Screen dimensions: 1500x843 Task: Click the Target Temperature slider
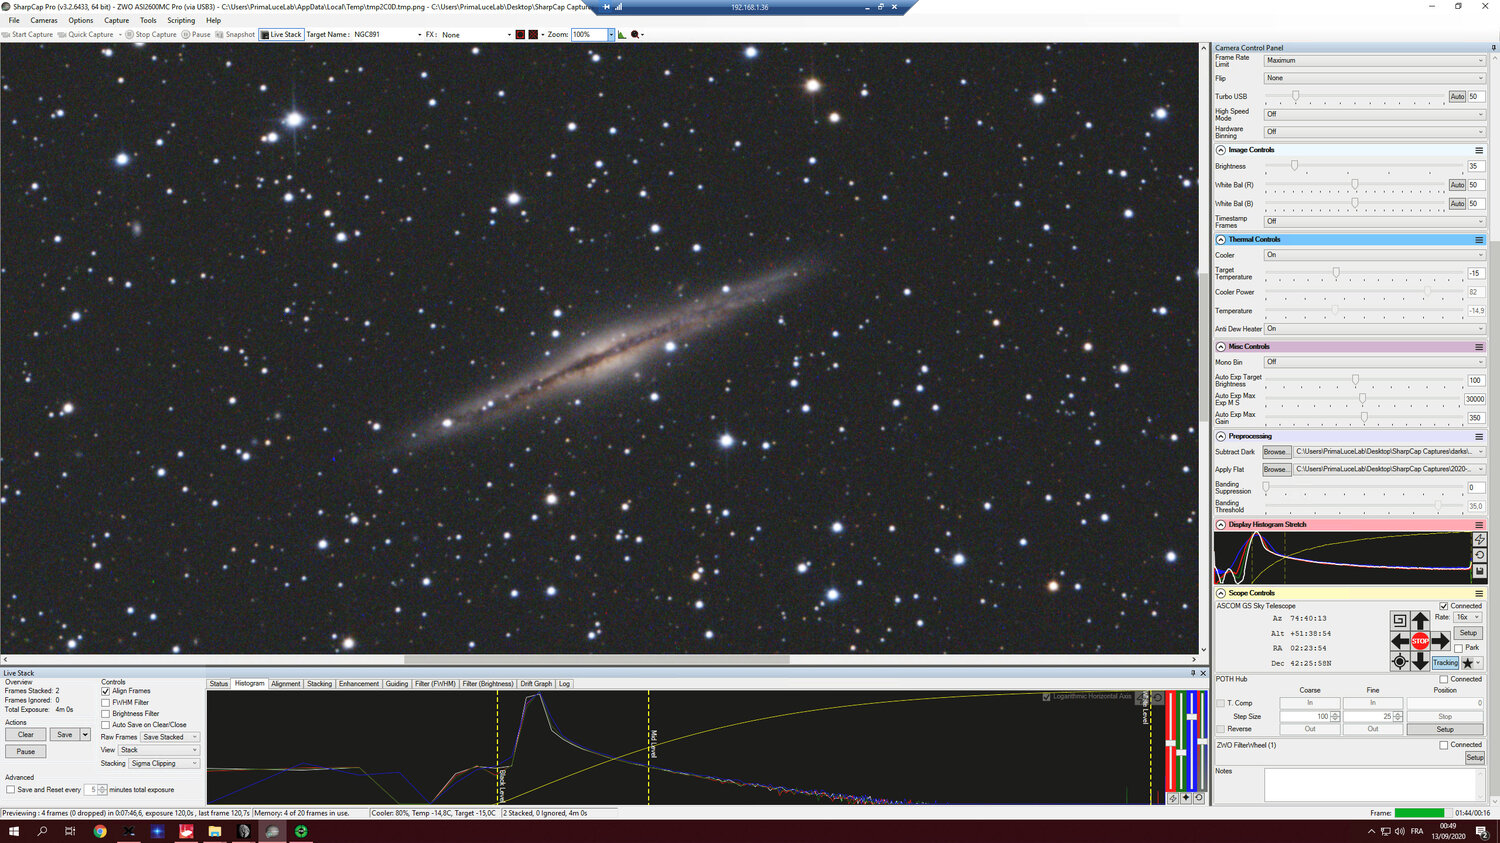(x=1363, y=273)
